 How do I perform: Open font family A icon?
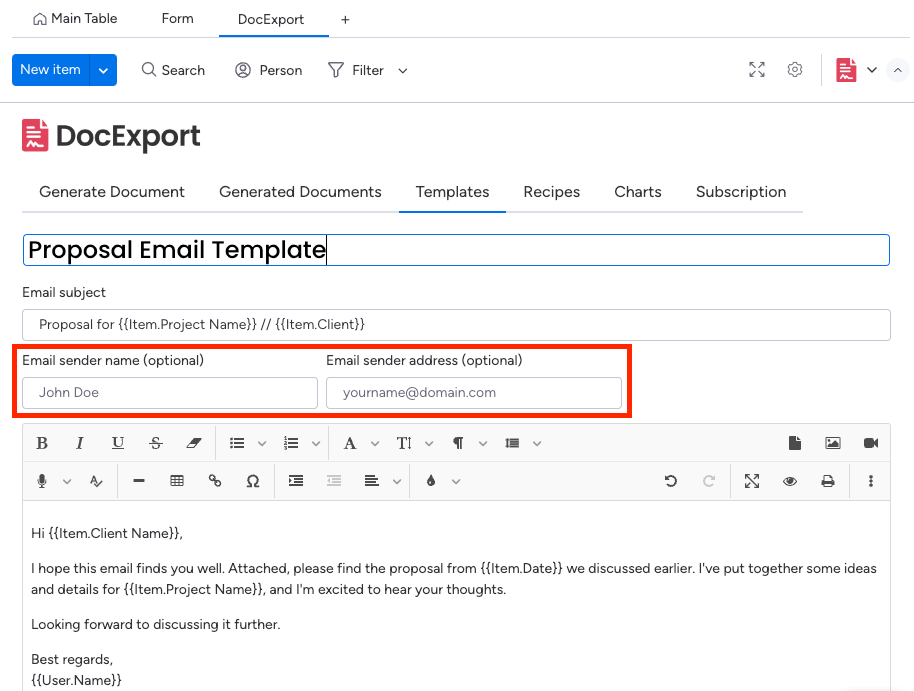pos(350,443)
